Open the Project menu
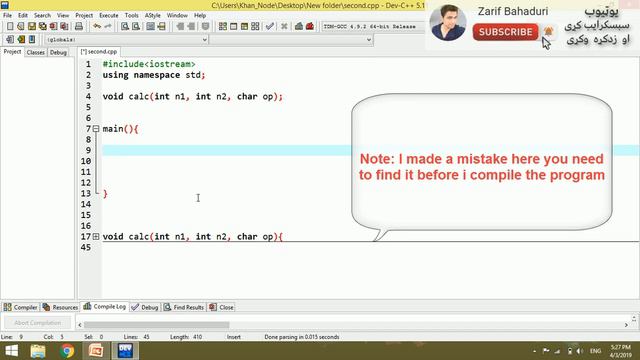Image resolution: width=640 pixels, height=360 pixels. coord(84,16)
